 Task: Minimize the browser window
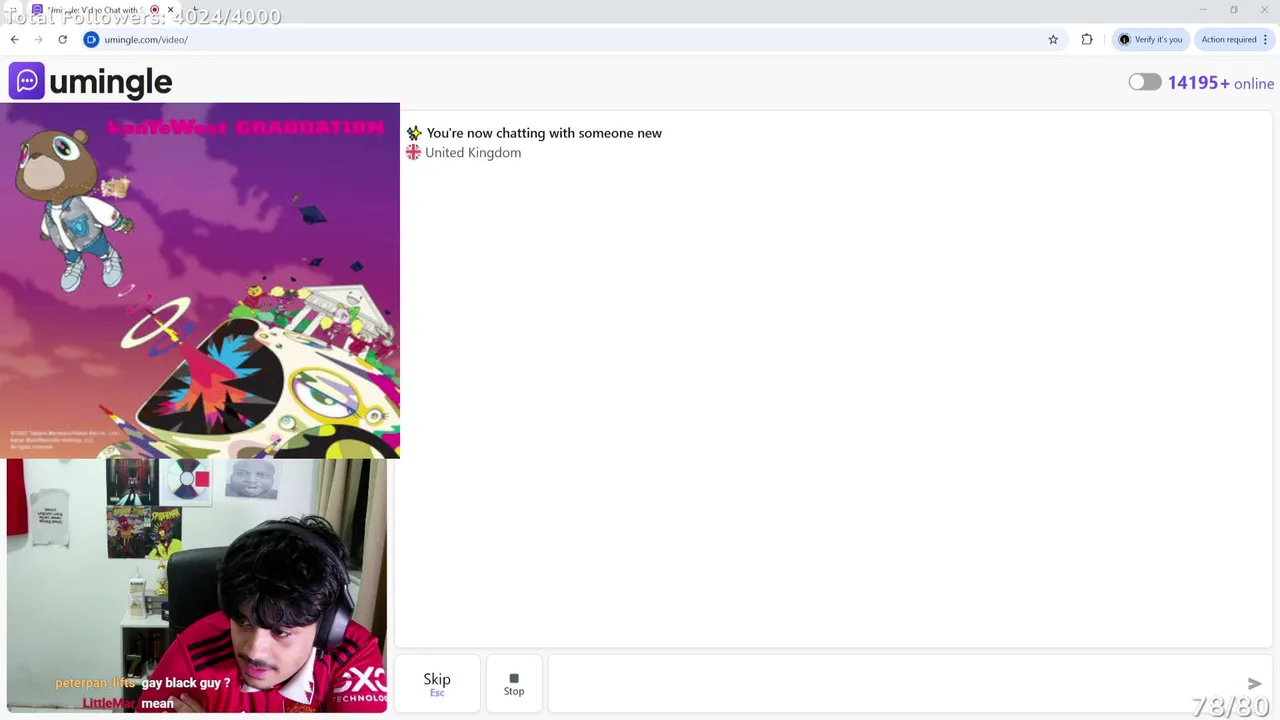click(1203, 10)
